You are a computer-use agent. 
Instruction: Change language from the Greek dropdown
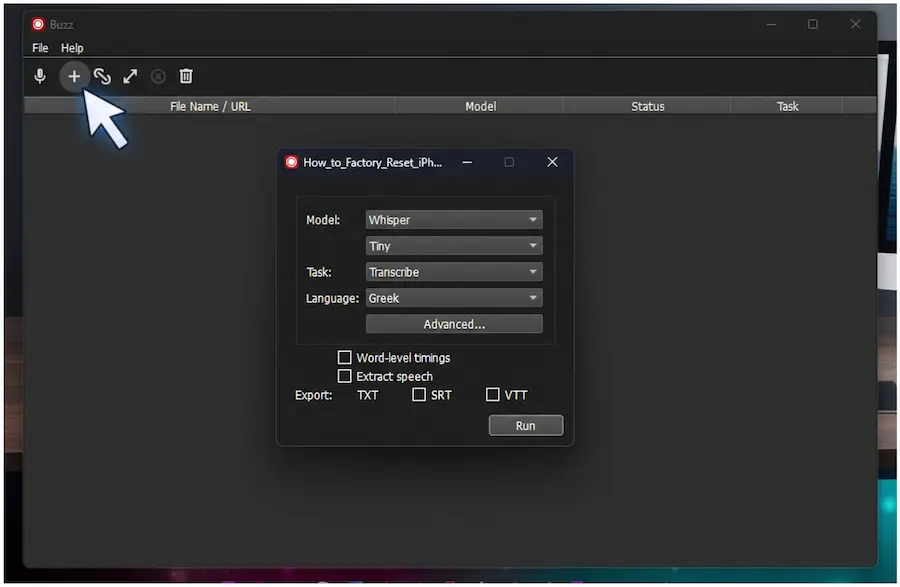454,298
